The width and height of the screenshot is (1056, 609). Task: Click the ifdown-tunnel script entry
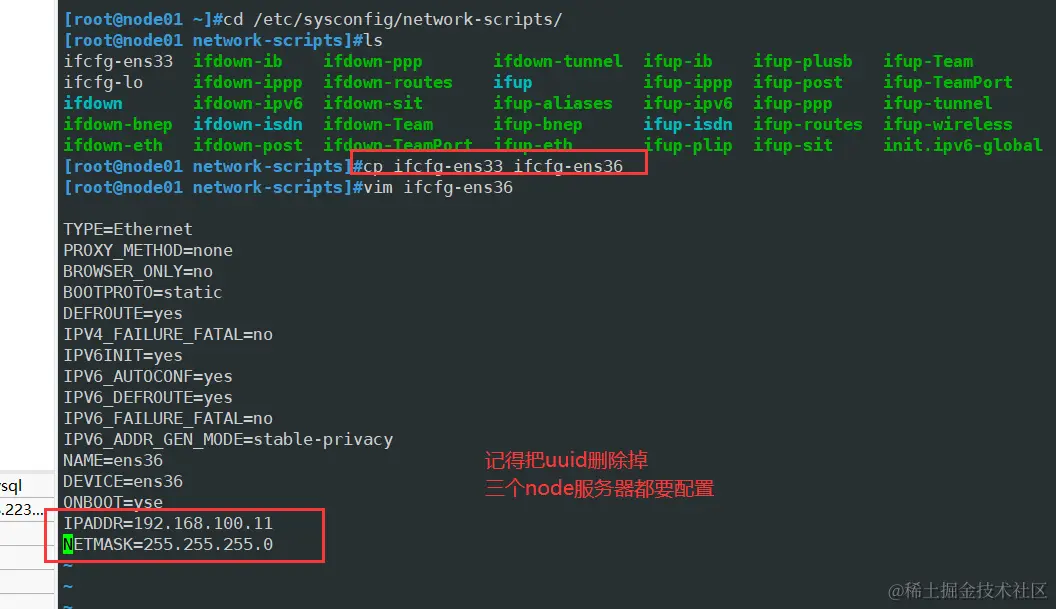[558, 61]
